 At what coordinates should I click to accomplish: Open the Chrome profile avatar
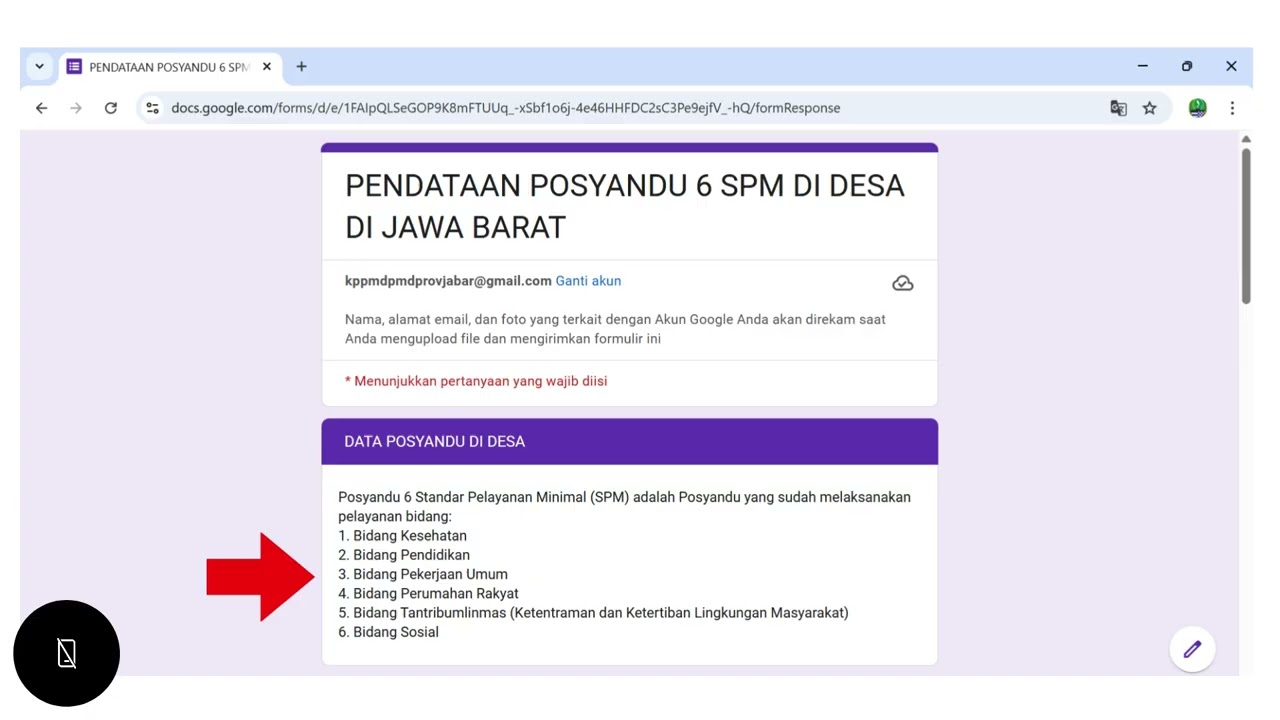pos(1197,108)
